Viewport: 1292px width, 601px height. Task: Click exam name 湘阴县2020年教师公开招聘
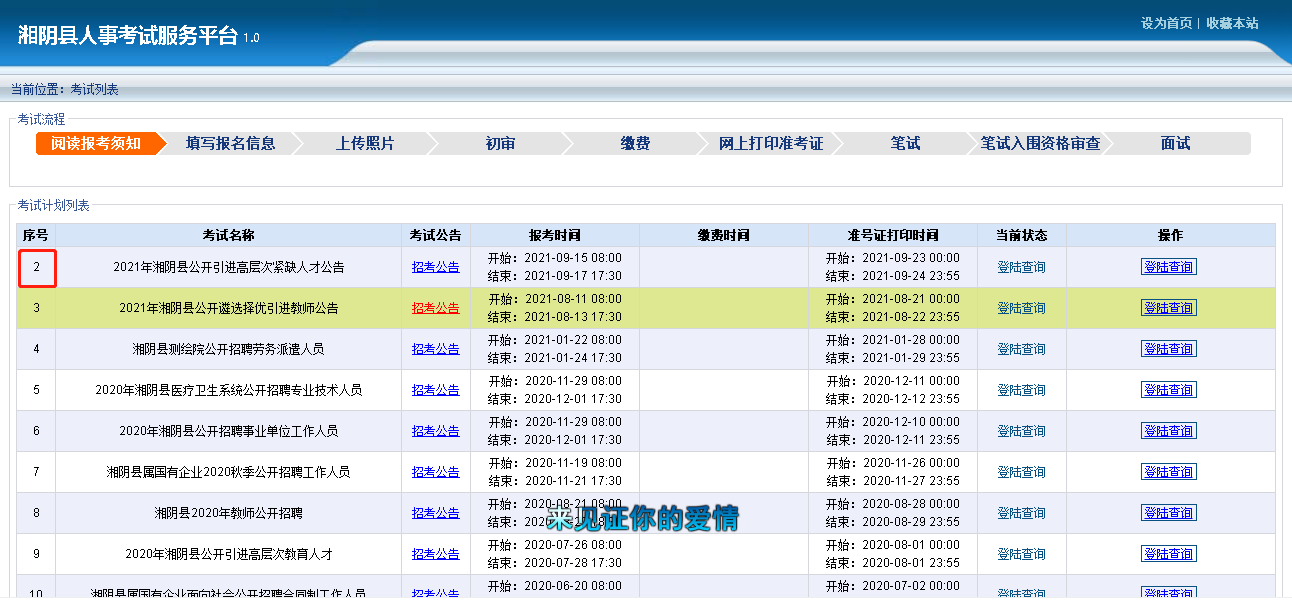(x=228, y=513)
